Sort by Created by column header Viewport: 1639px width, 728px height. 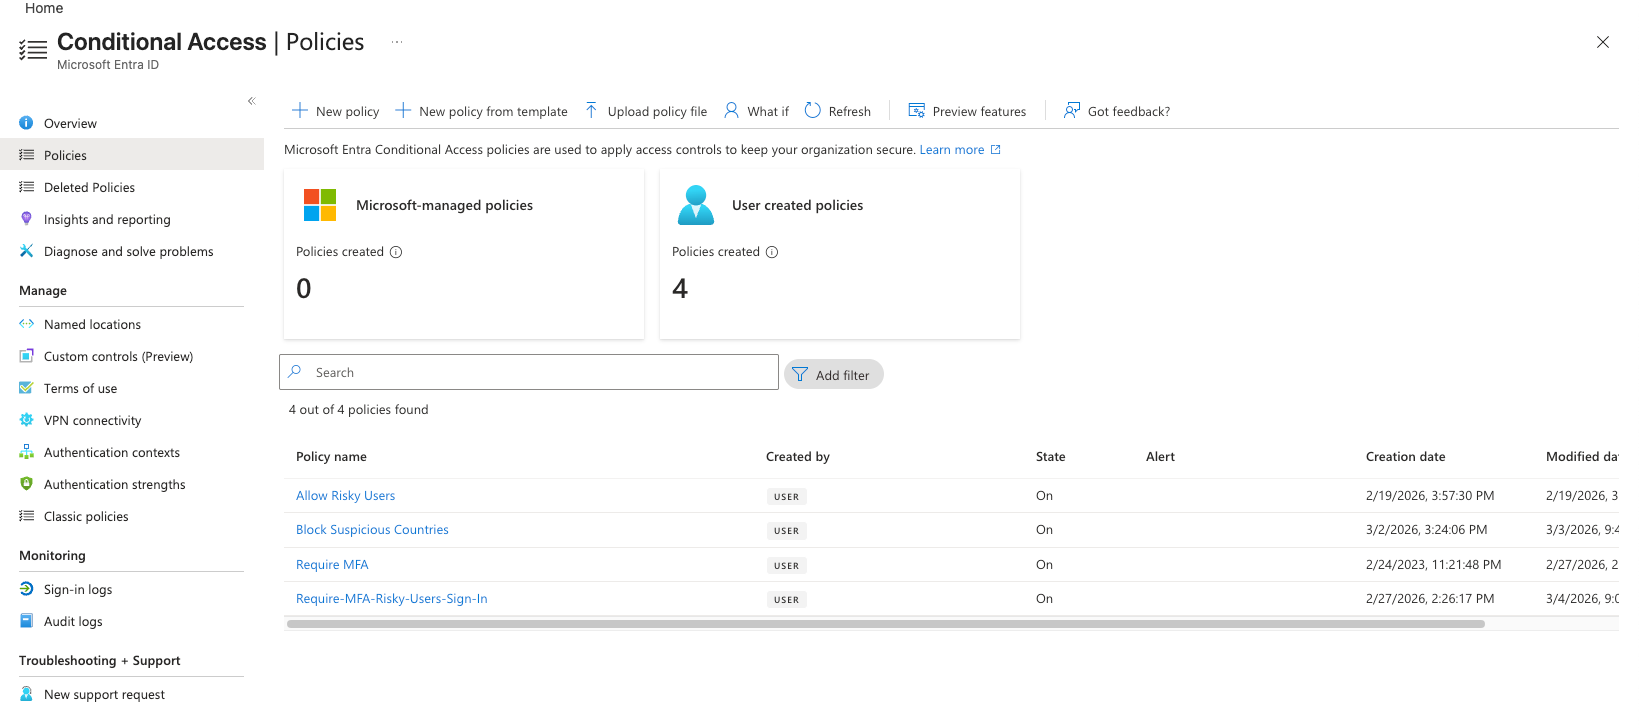click(798, 457)
